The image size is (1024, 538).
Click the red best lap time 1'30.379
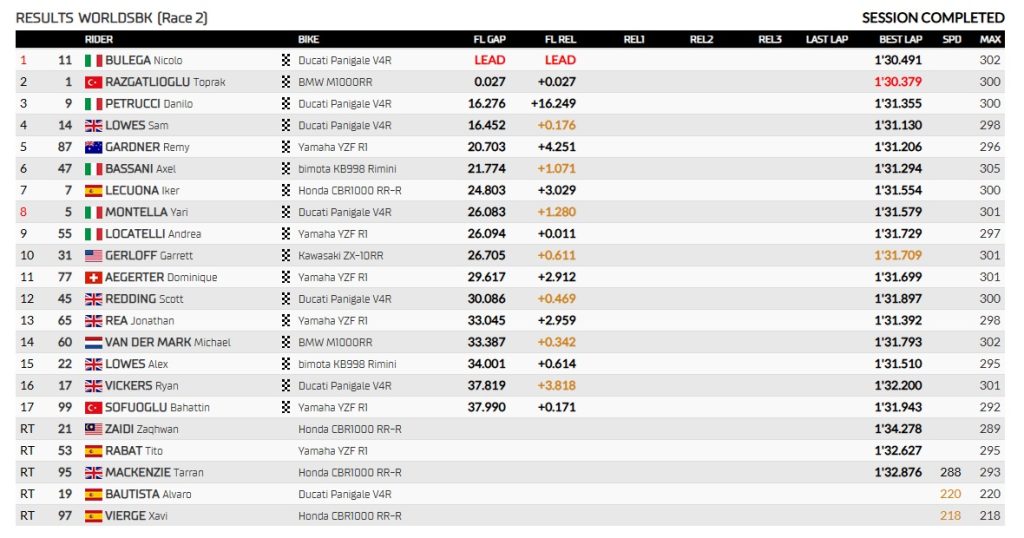[x=898, y=82]
